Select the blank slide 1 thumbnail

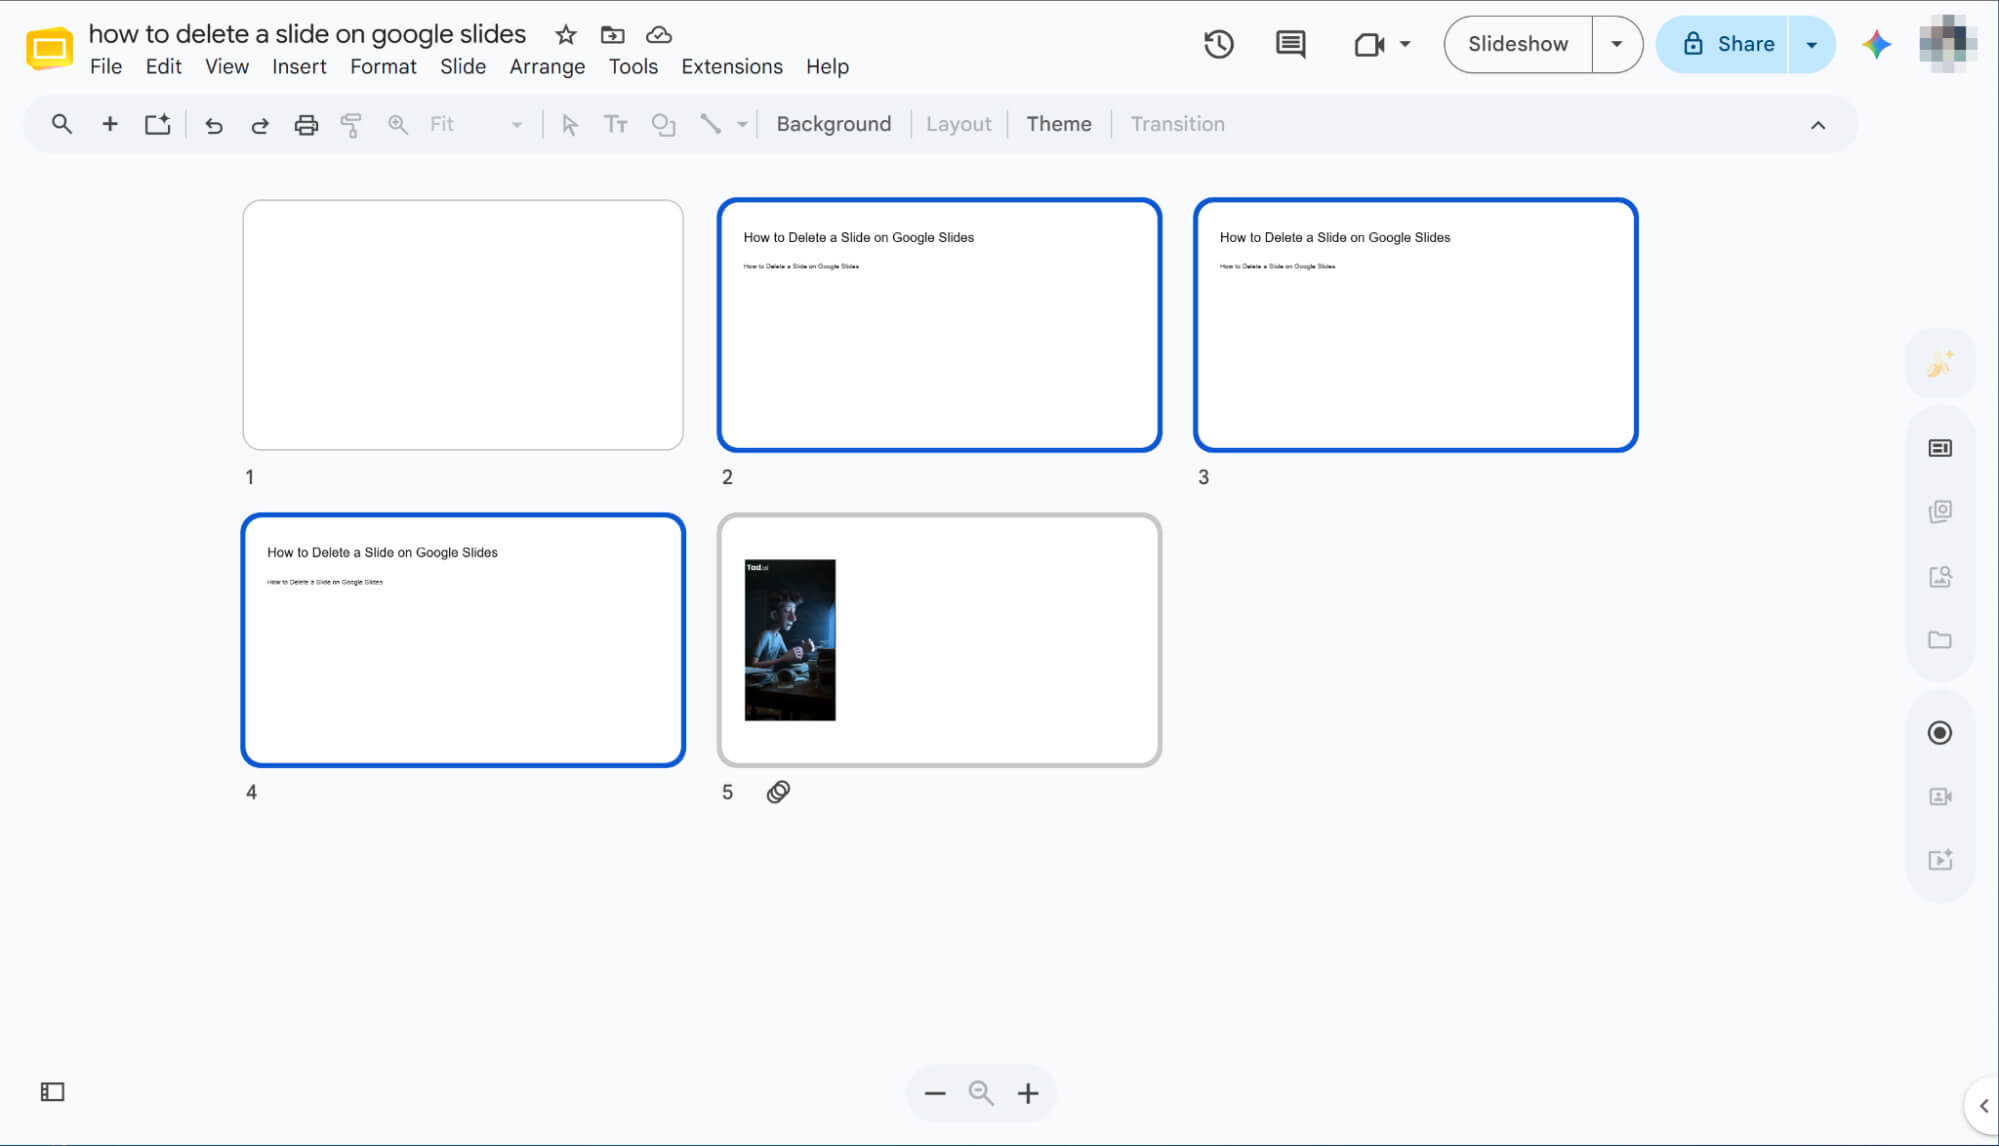click(463, 325)
